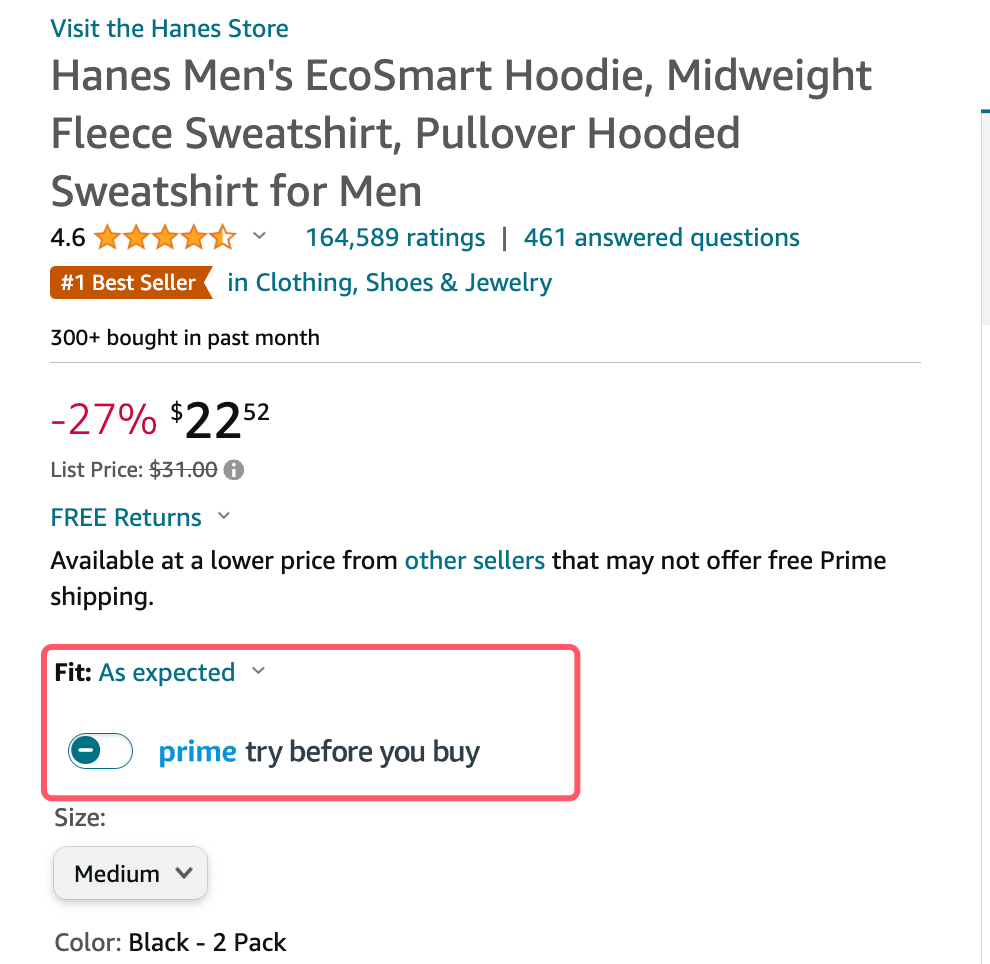Open 461 answered questions link
Screen dimensions: 990x964
coord(661,238)
